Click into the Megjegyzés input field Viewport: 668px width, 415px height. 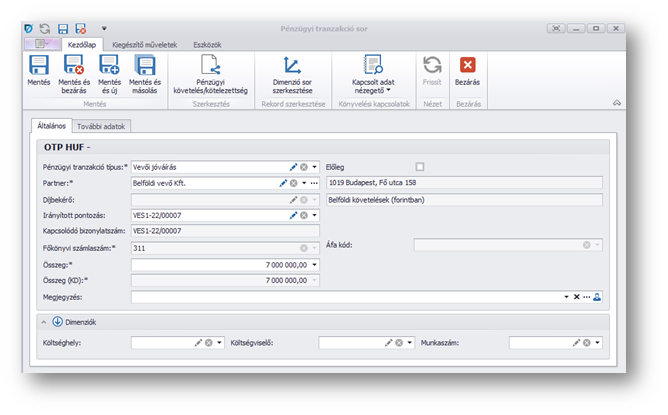340,297
